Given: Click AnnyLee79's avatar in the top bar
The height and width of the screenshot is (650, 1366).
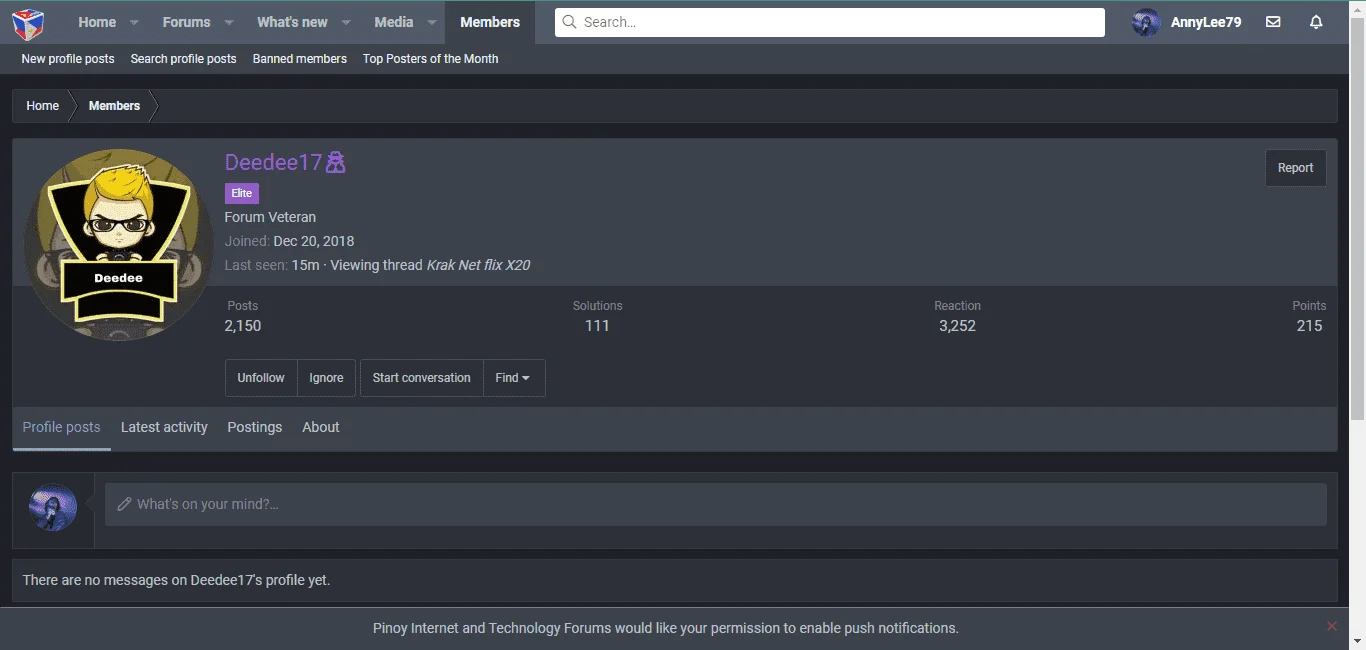Looking at the screenshot, I should click(x=1146, y=22).
